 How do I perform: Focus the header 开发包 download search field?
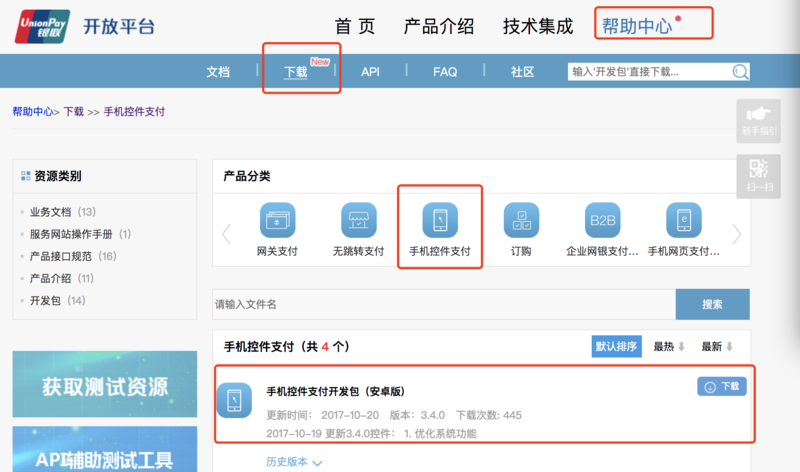pyautogui.click(x=650, y=71)
